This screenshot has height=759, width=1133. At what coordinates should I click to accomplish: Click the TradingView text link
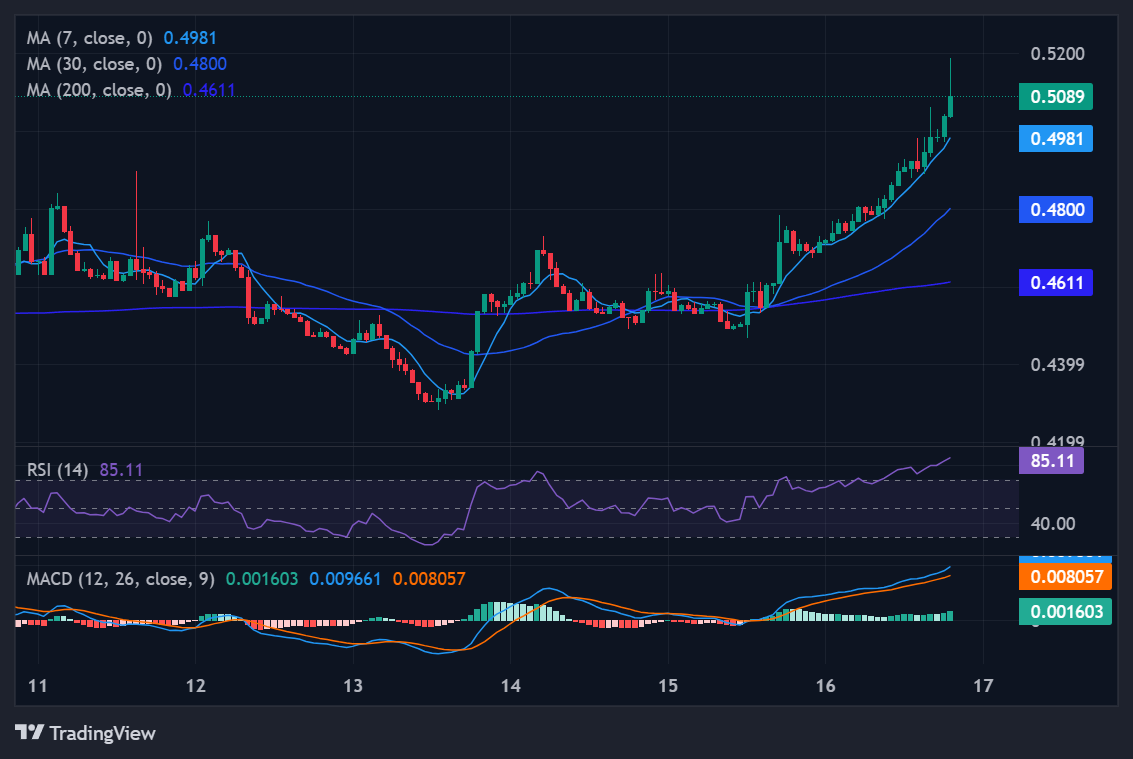102,733
